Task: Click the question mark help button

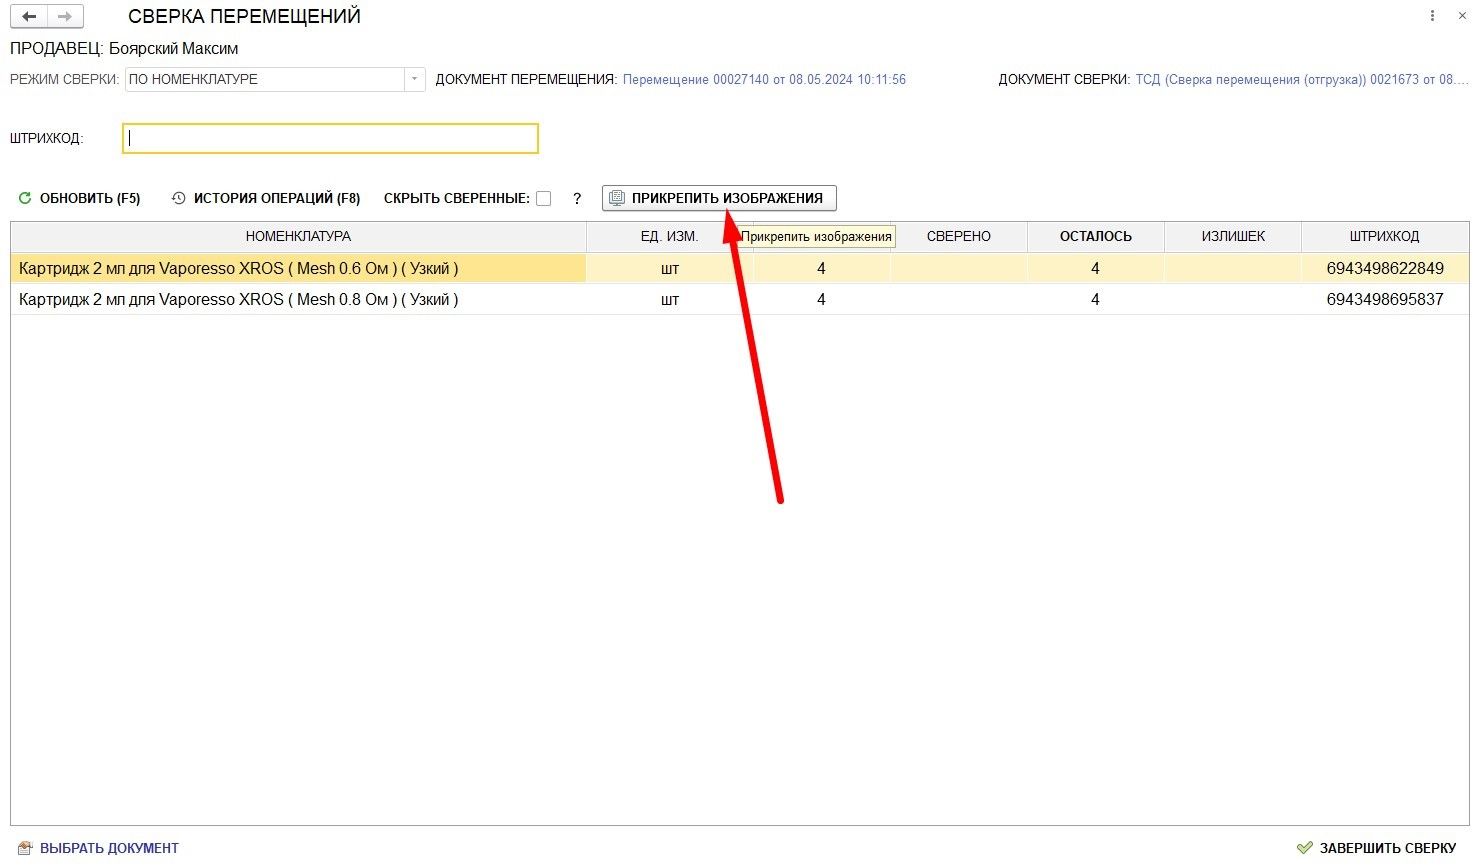Action: click(577, 199)
